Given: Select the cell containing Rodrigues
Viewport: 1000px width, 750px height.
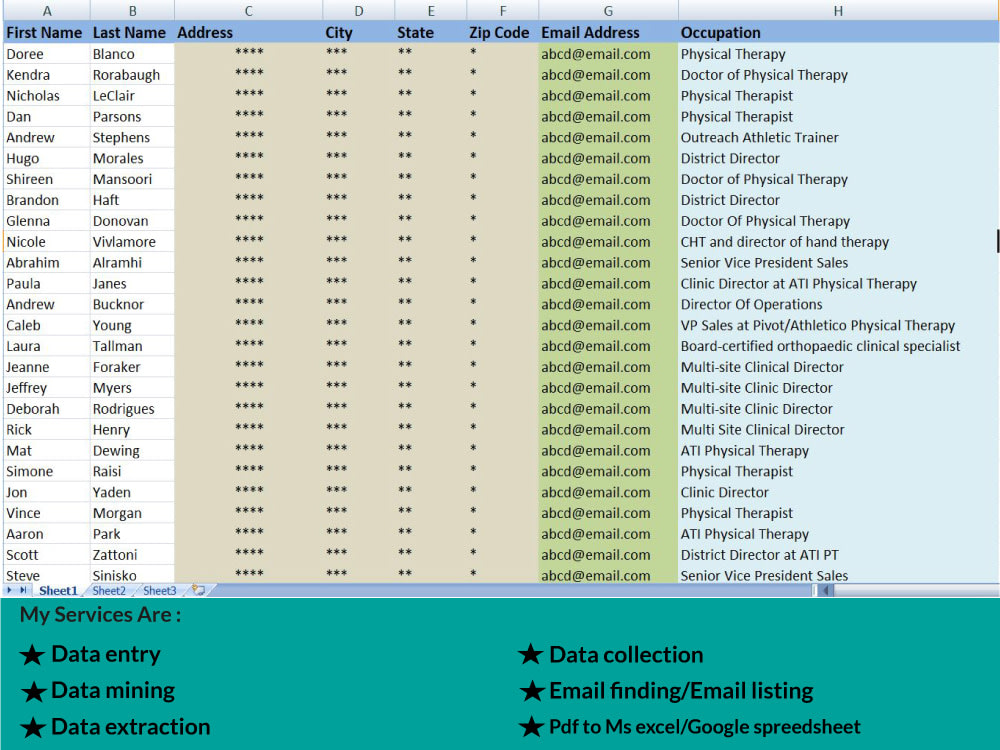Looking at the screenshot, I should tap(132, 409).
